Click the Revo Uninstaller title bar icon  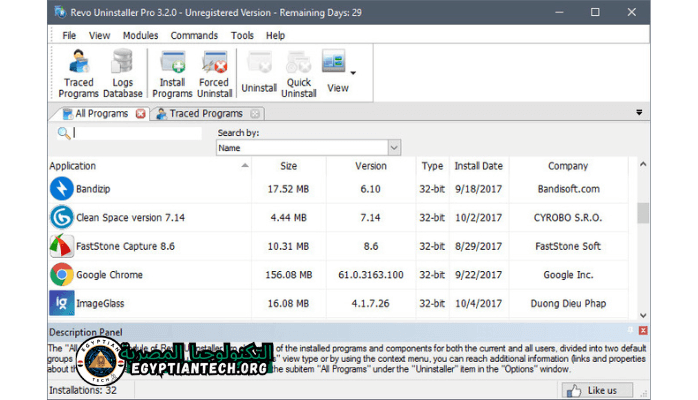pyautogui.click(x=60, y=12)
